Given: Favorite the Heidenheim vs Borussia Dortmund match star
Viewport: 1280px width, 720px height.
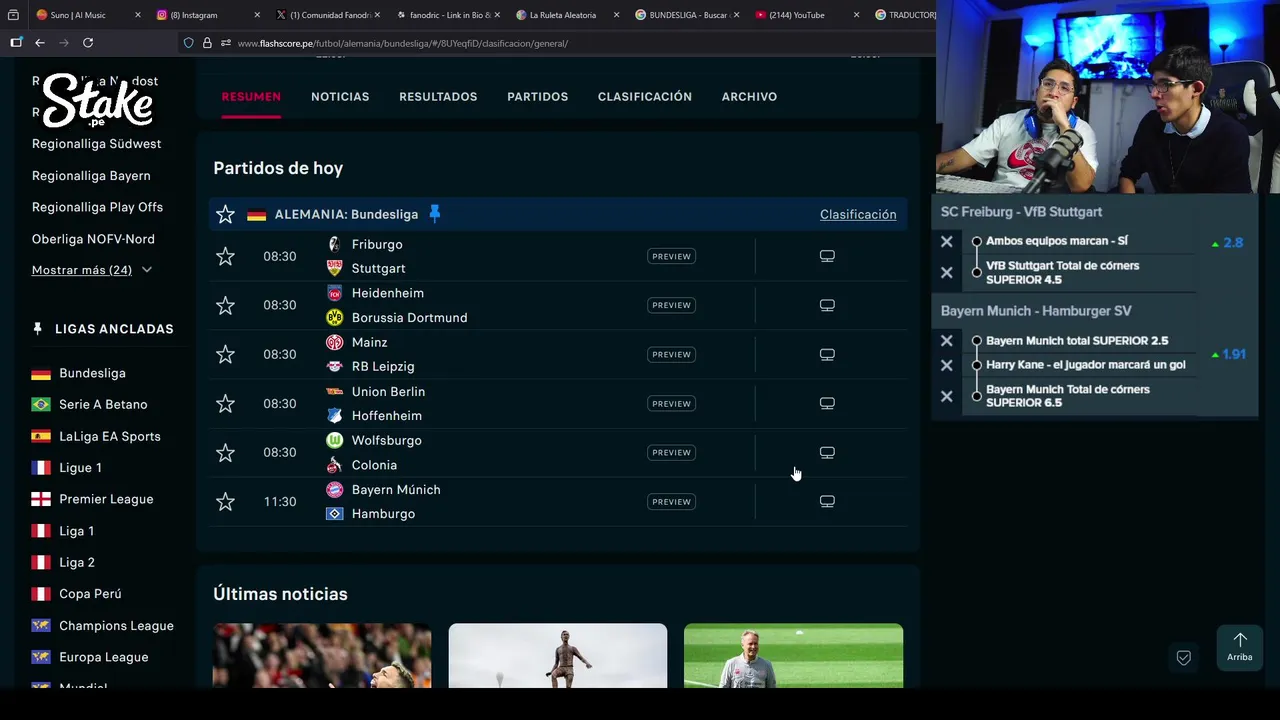Looking at the screenshot, I should point(225,305).
